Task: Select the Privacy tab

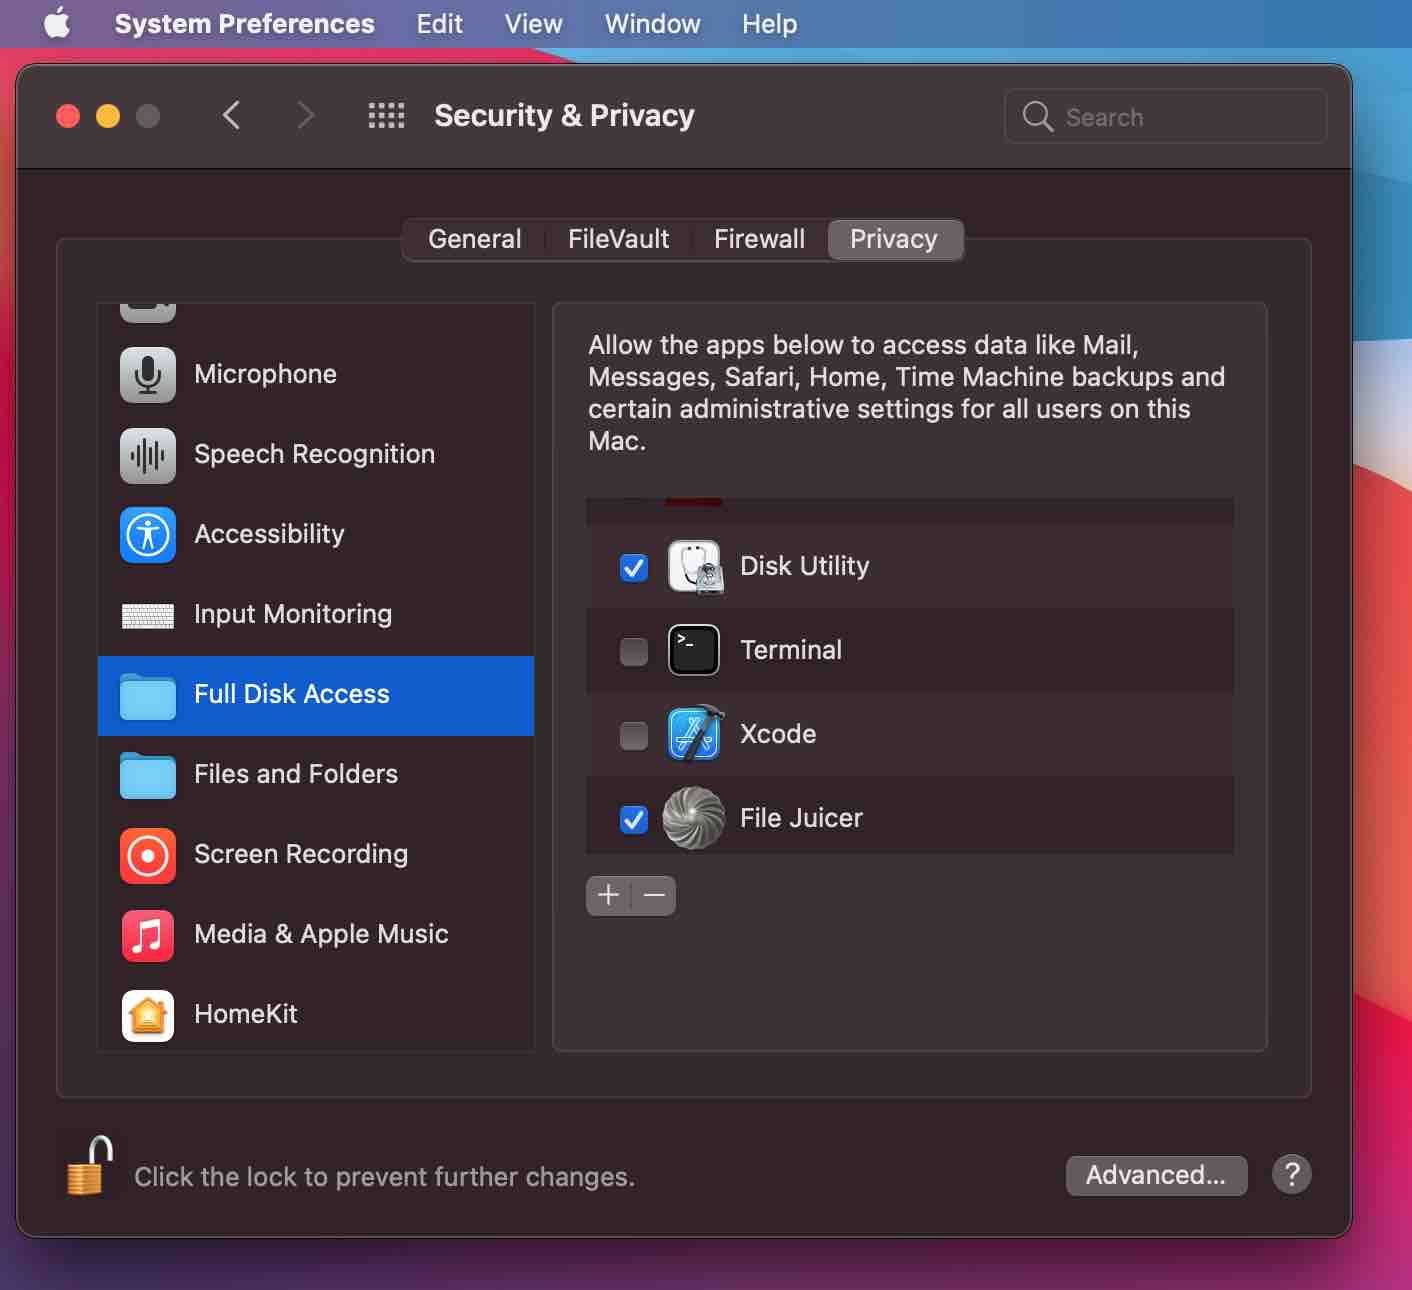Action: pos(894,239)
